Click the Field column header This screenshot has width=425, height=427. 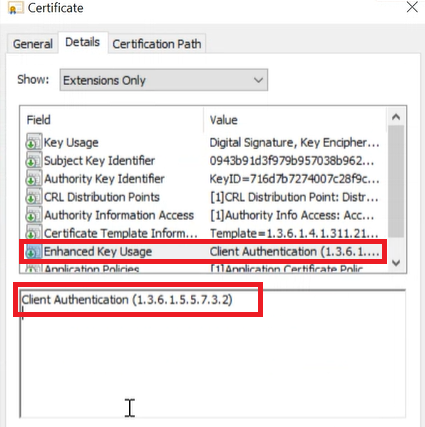(112, 120)
